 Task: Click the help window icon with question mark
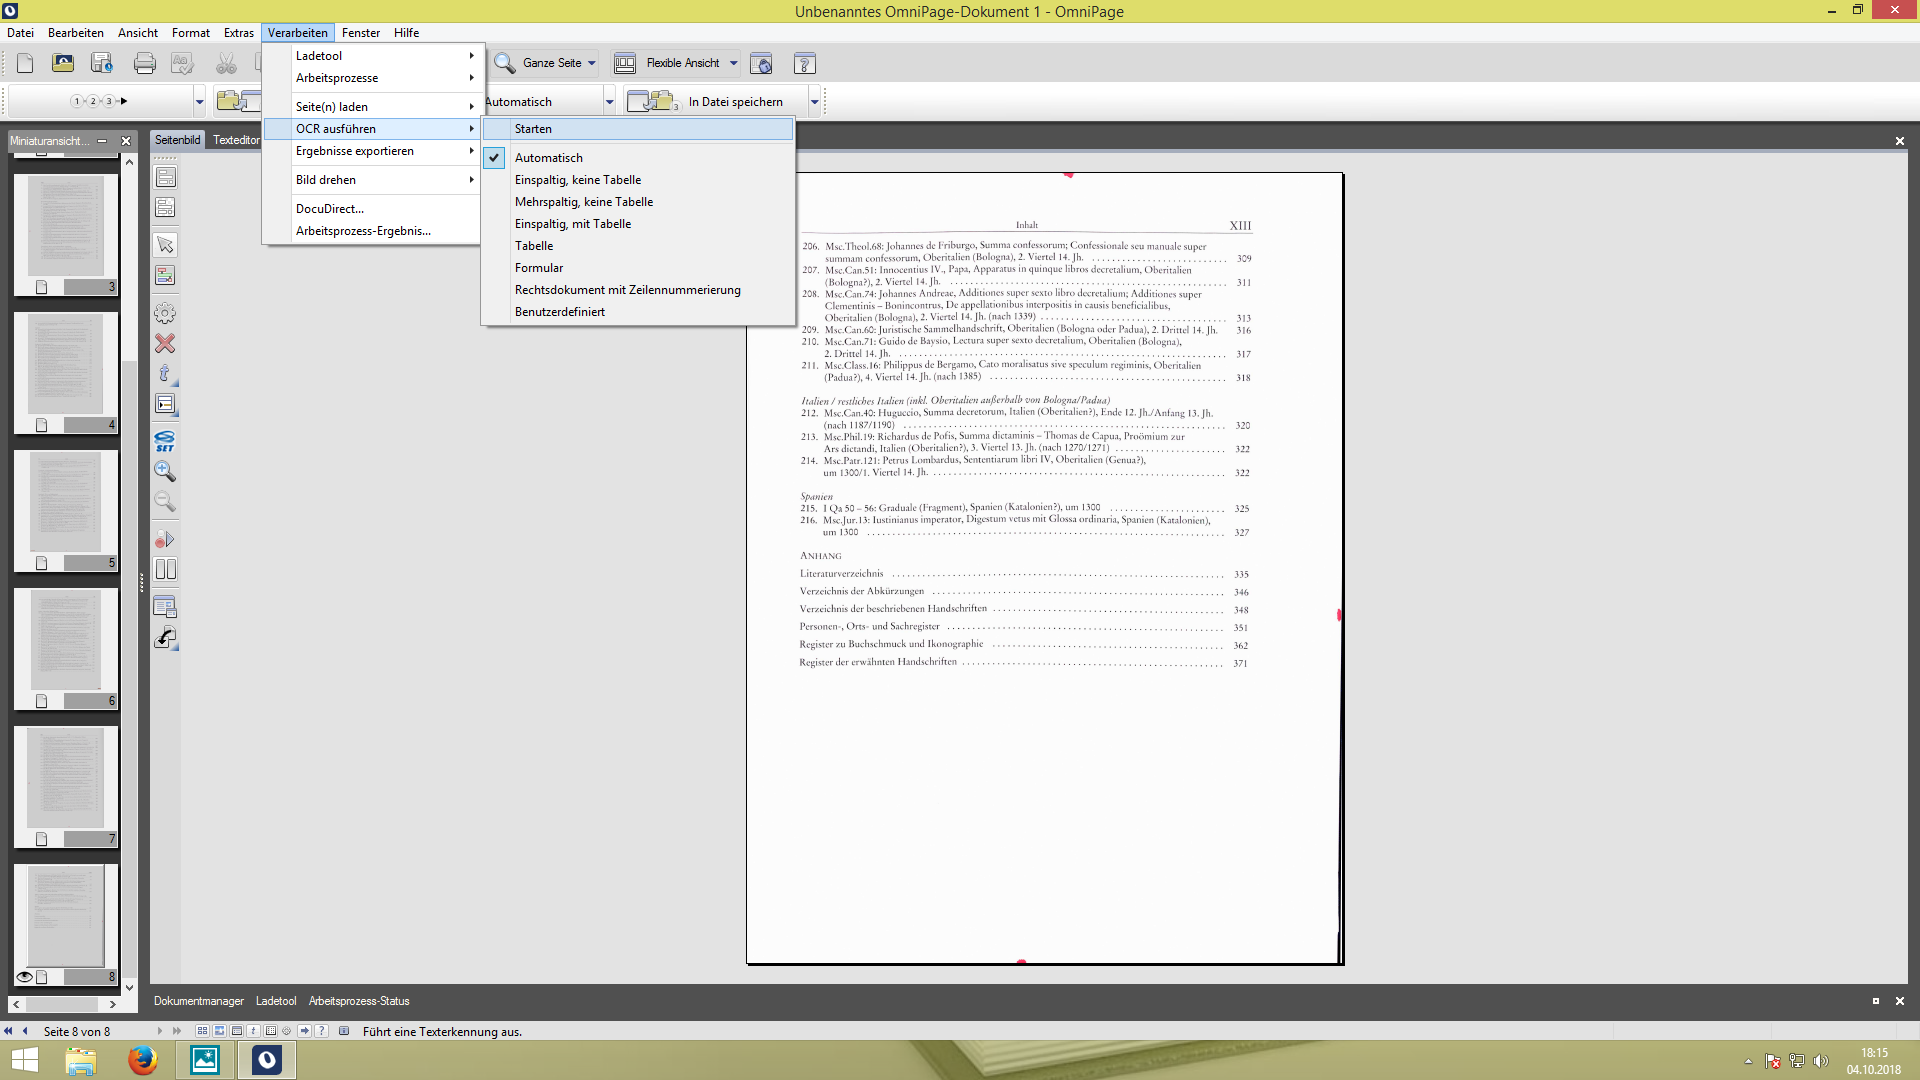[805, 63]
